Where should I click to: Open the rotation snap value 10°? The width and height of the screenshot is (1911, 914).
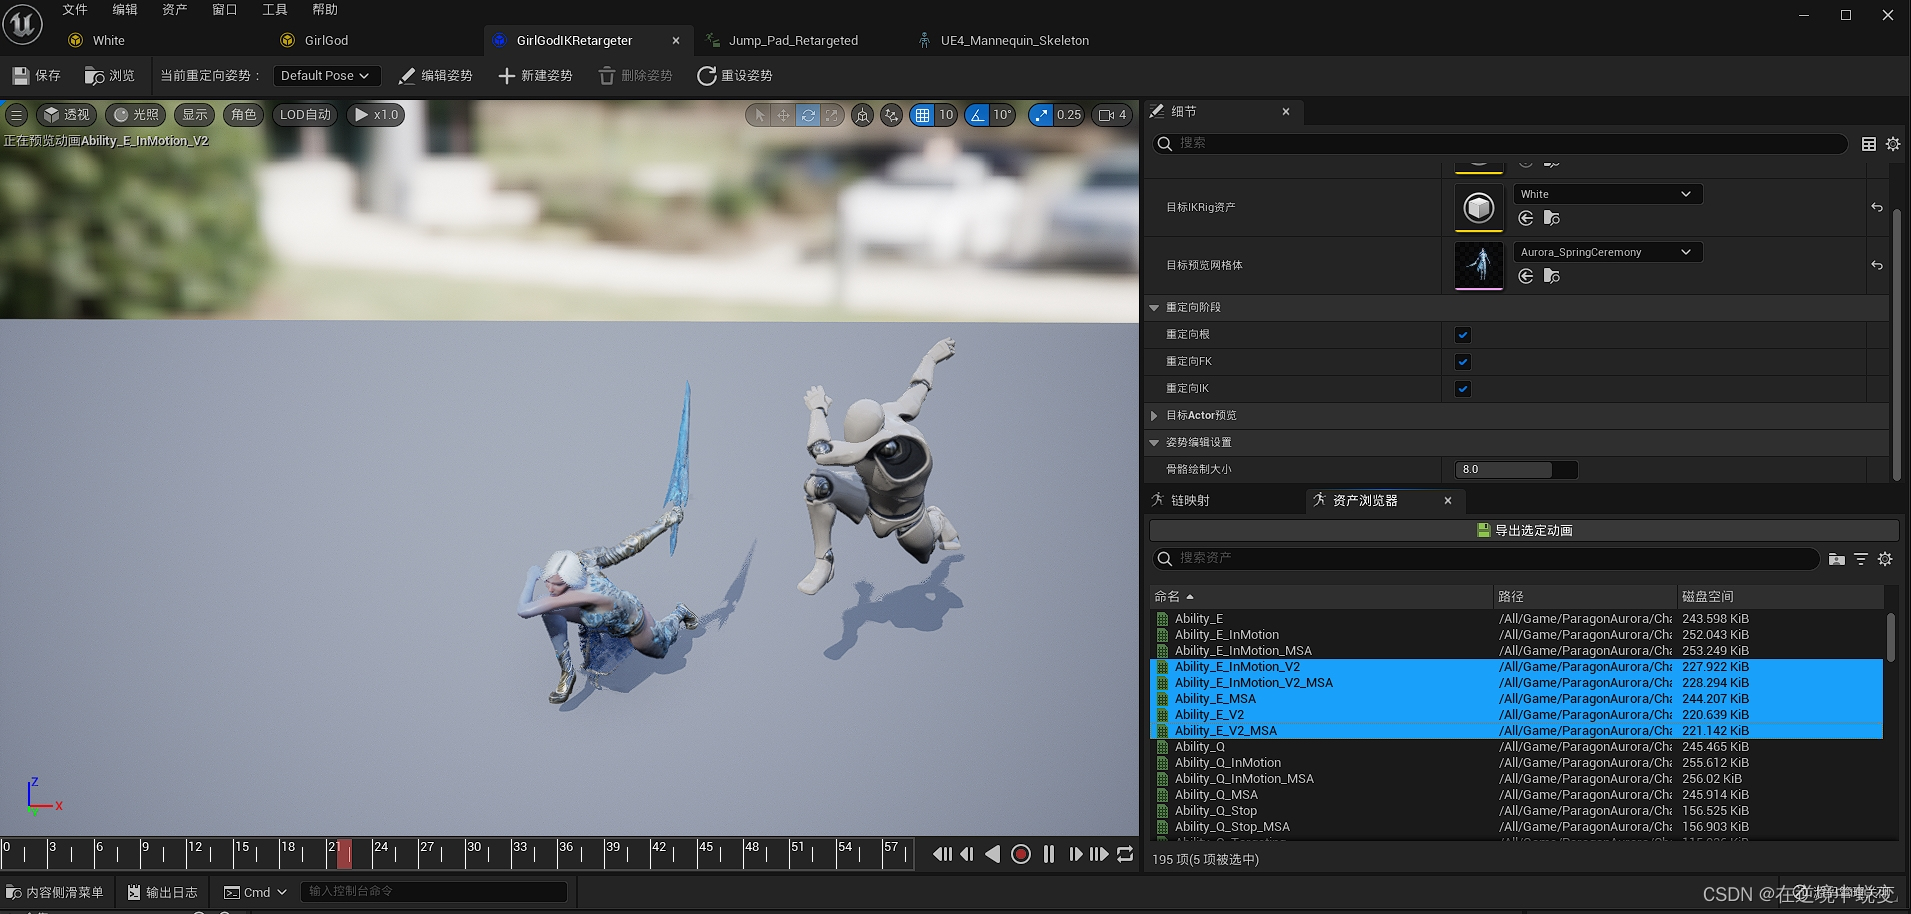click(x=1002, y=115)
